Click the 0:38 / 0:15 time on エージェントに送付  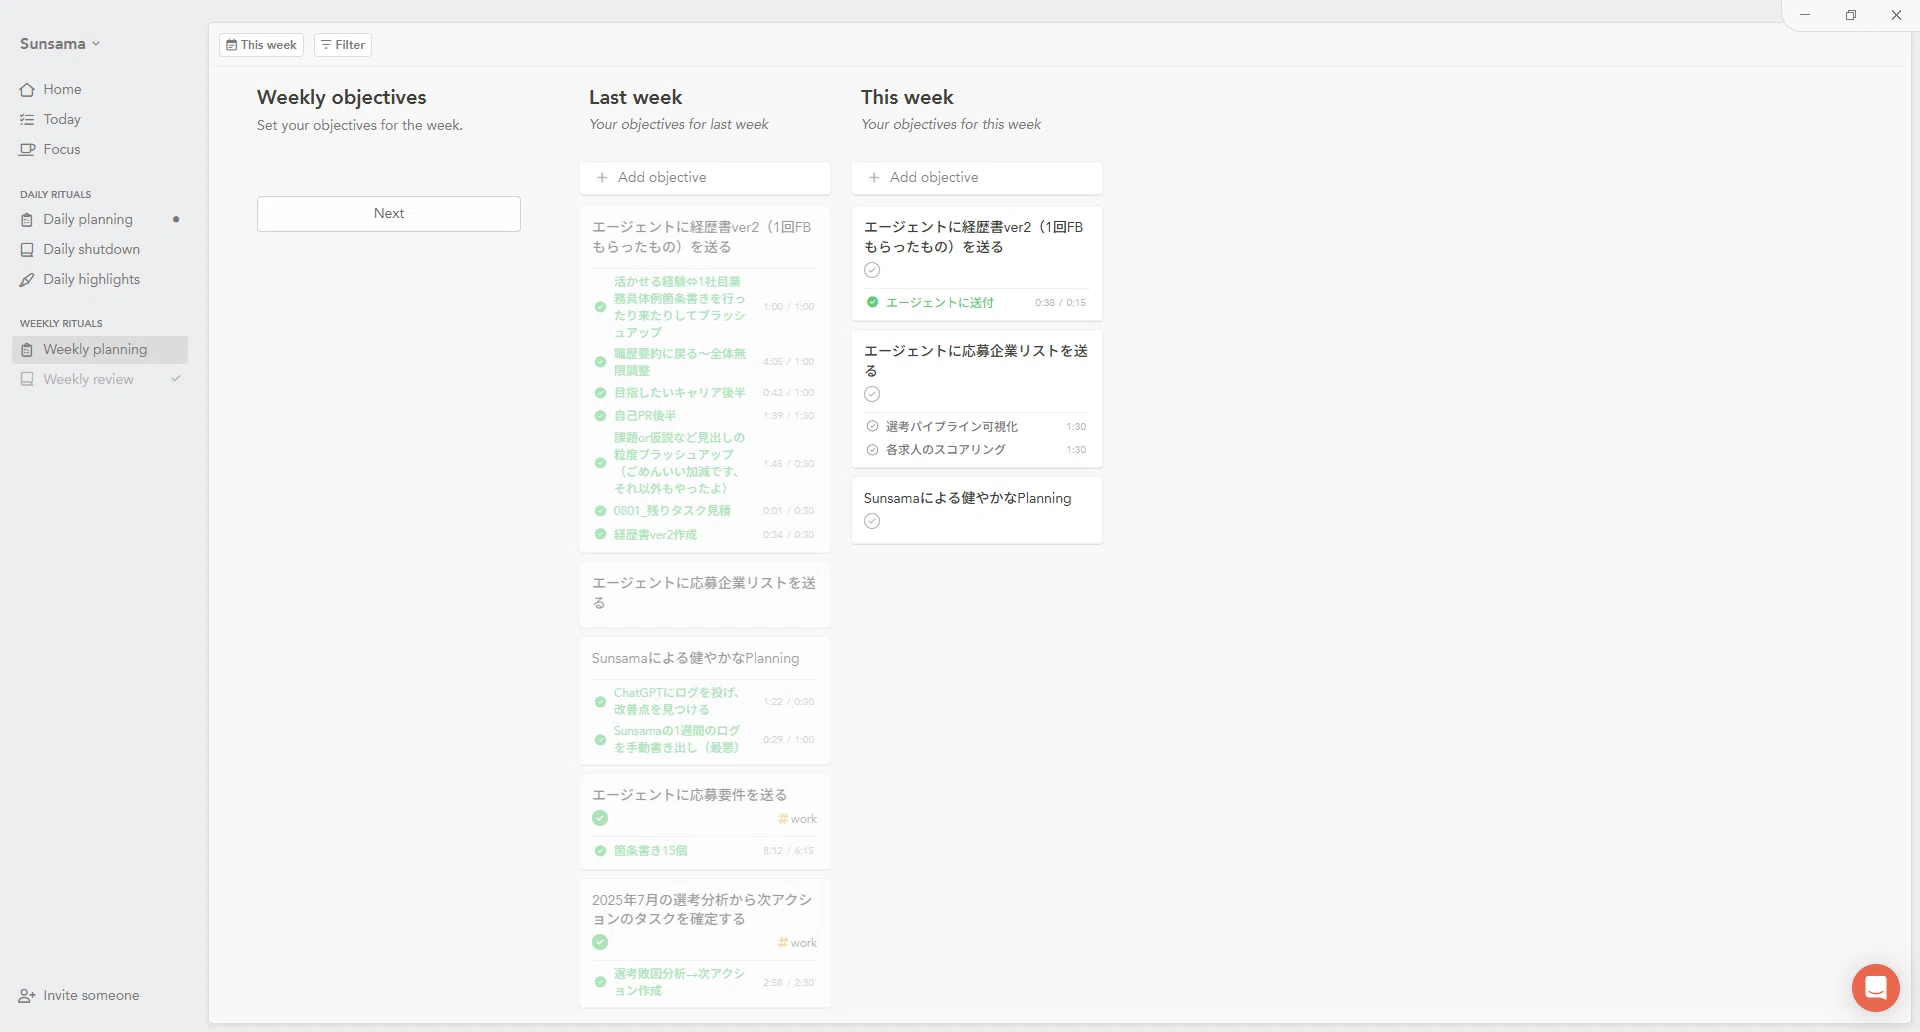pos(1060,302)
